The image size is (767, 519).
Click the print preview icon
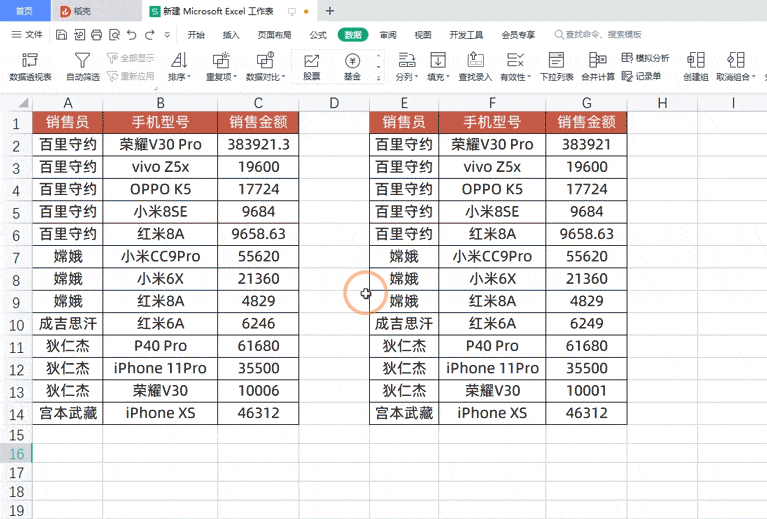coord(114,35)
